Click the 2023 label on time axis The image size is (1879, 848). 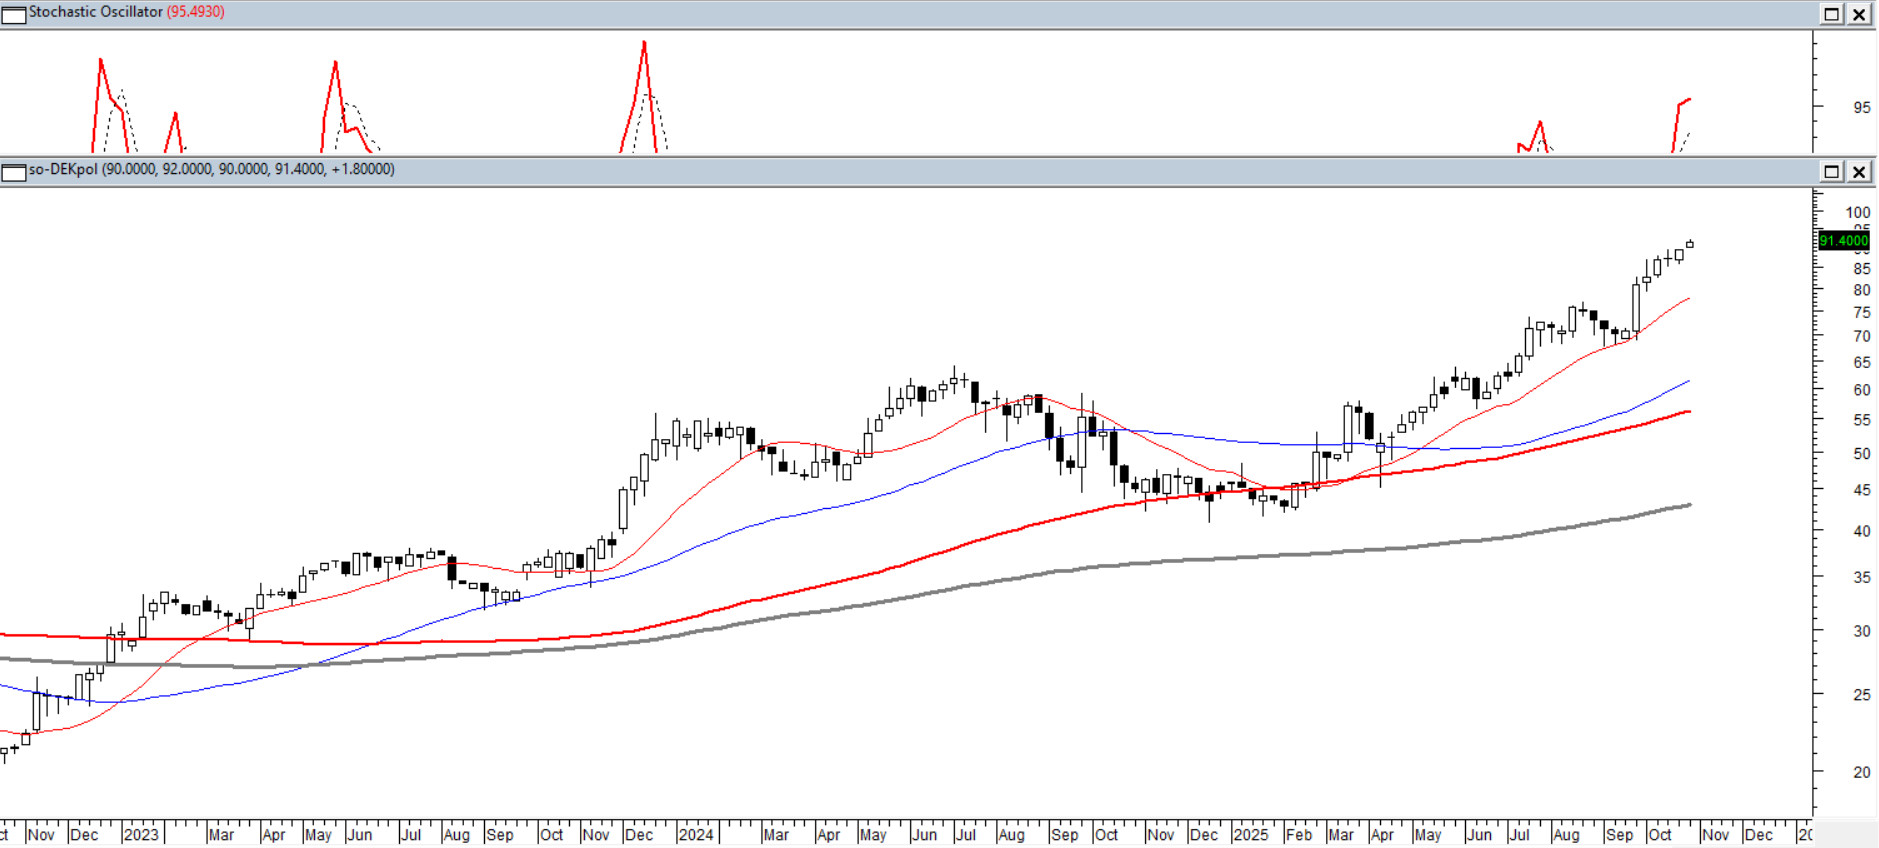[141, 834]
